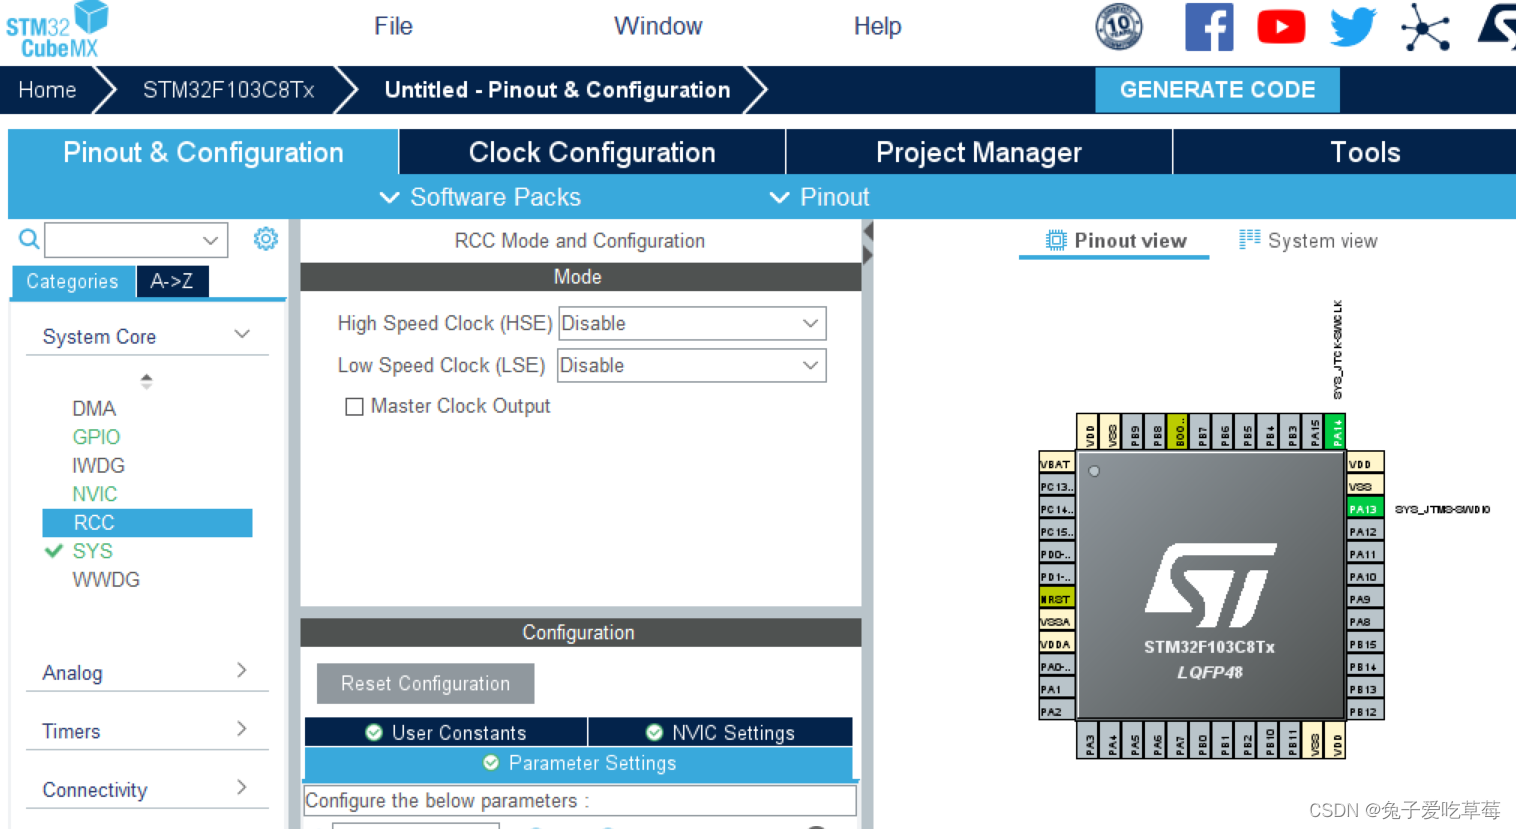Select the NRST pin on chip
1516x829 pixels.
click(x=1056, y=599)
